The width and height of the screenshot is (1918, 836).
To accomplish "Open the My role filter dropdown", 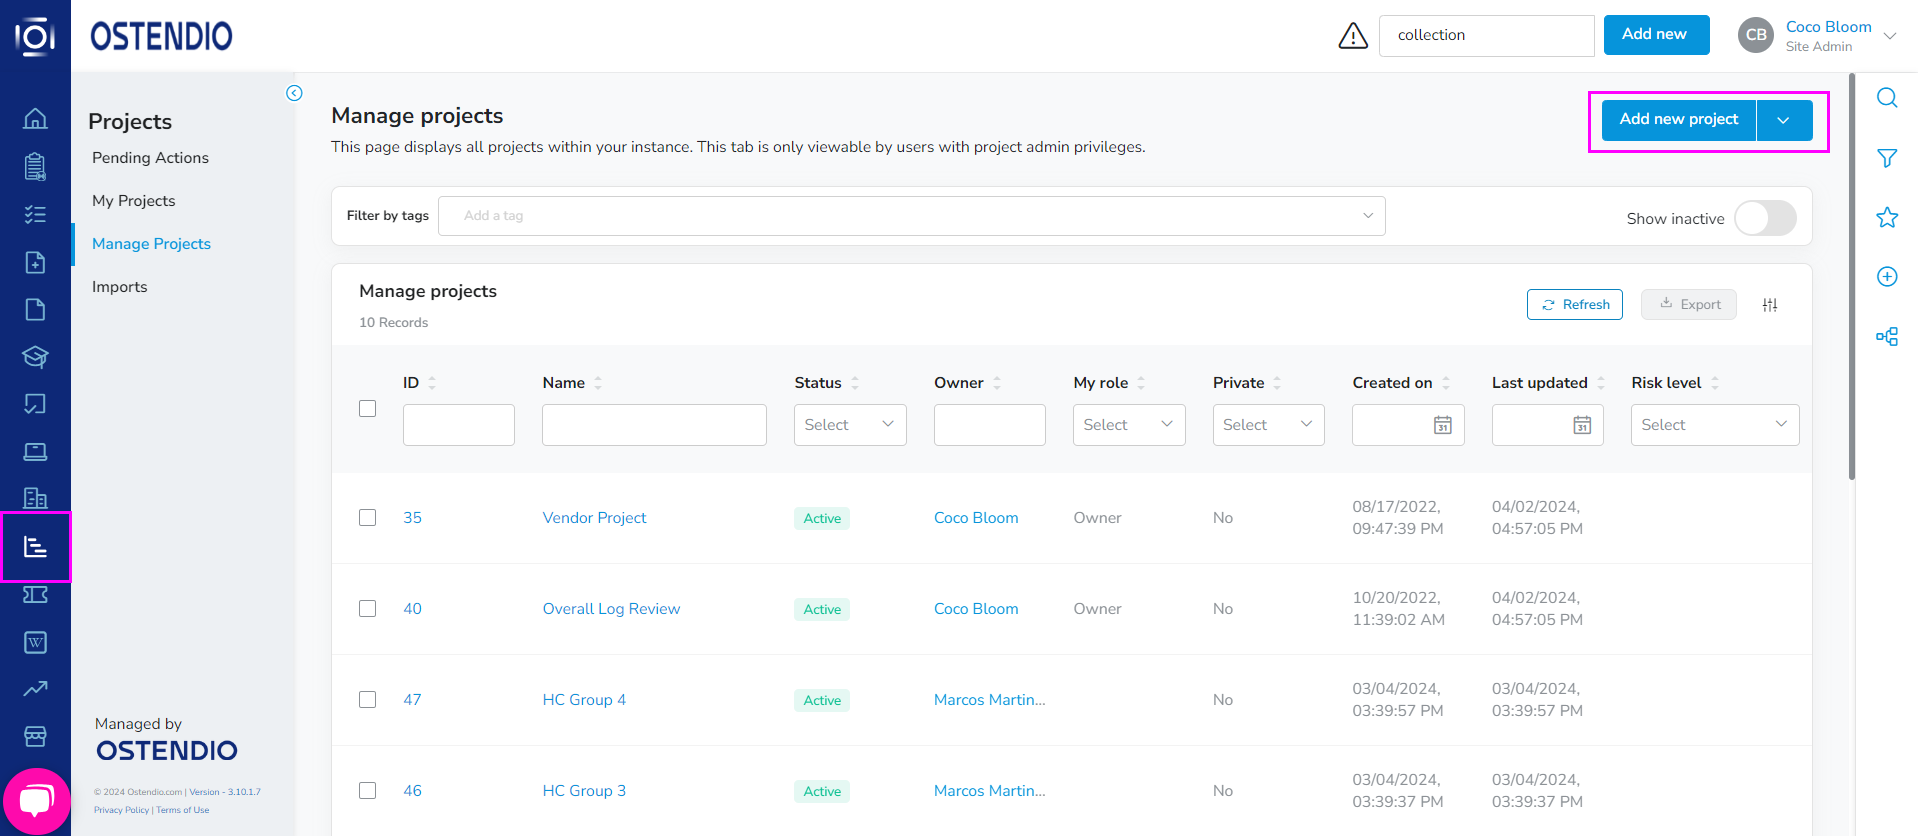I will (1129, 425).
